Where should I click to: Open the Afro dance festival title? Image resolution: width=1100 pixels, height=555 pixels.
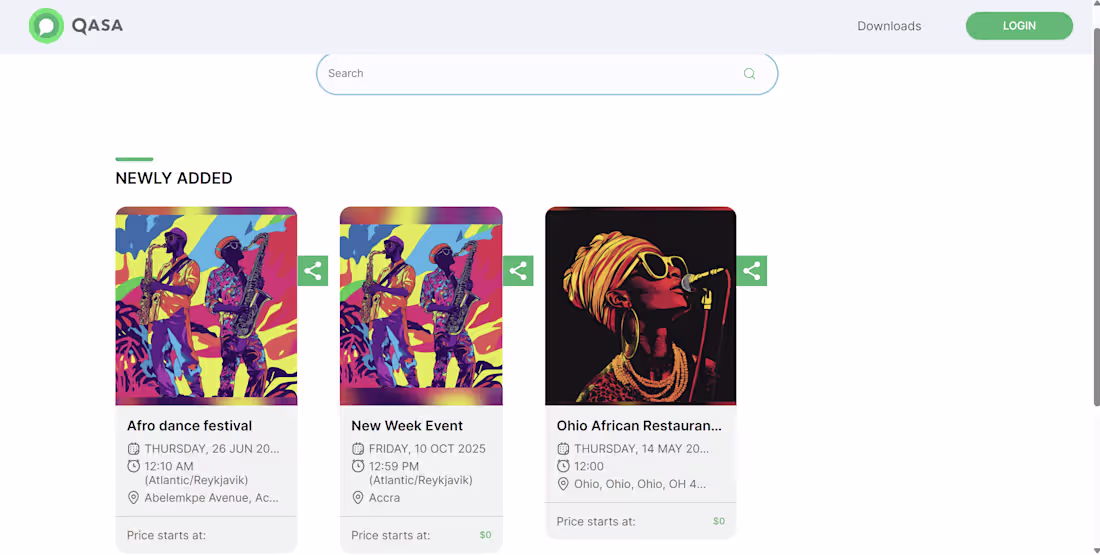[x=189, y=426]
